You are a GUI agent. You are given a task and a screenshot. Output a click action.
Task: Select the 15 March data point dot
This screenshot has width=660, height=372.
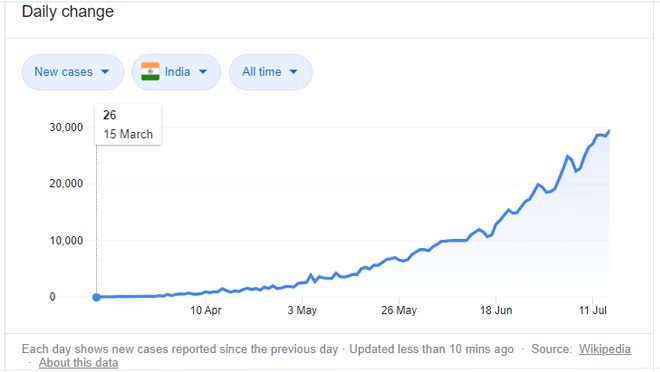pyautogui.click(x=96, y=297)
